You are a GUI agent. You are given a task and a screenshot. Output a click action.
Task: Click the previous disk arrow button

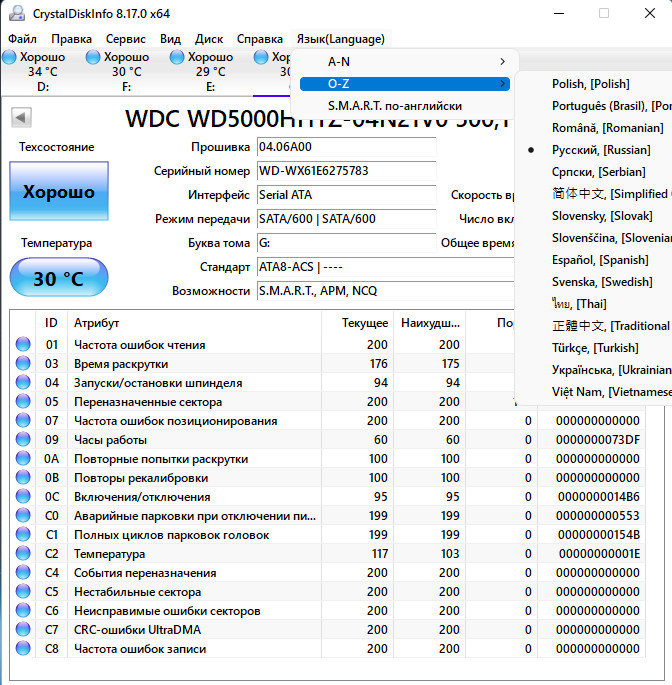[21, 118]
